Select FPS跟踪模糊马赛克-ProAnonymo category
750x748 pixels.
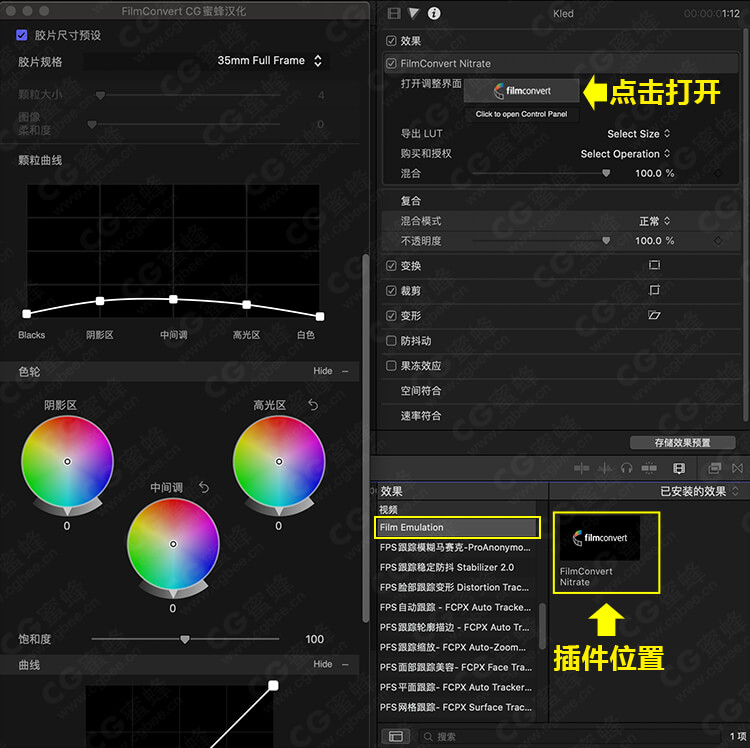[x=455, y=548]
